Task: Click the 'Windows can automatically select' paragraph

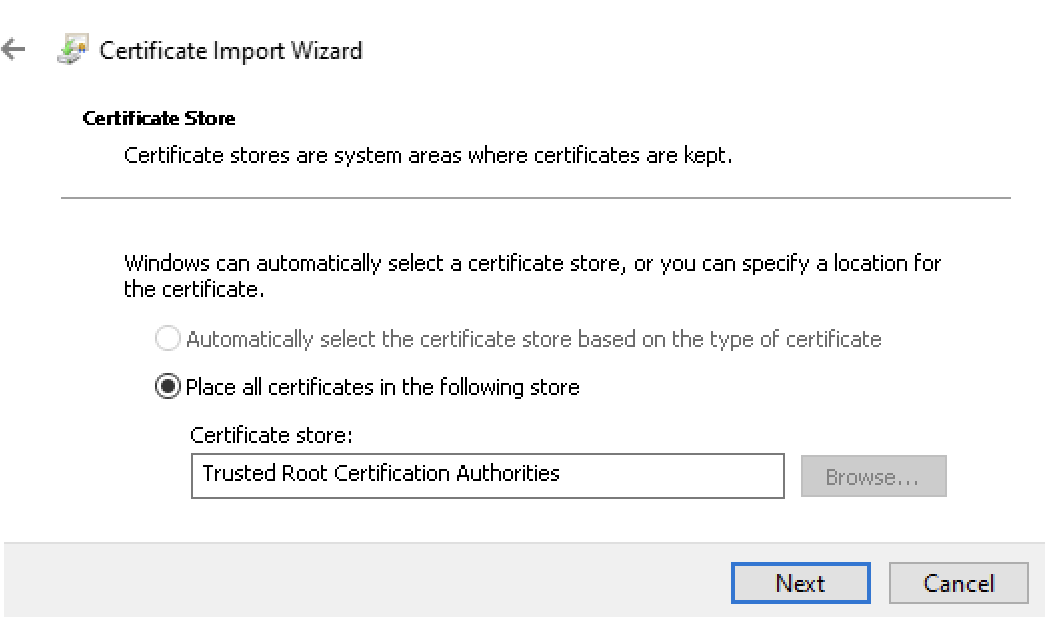Action: [x=532, y=276]
